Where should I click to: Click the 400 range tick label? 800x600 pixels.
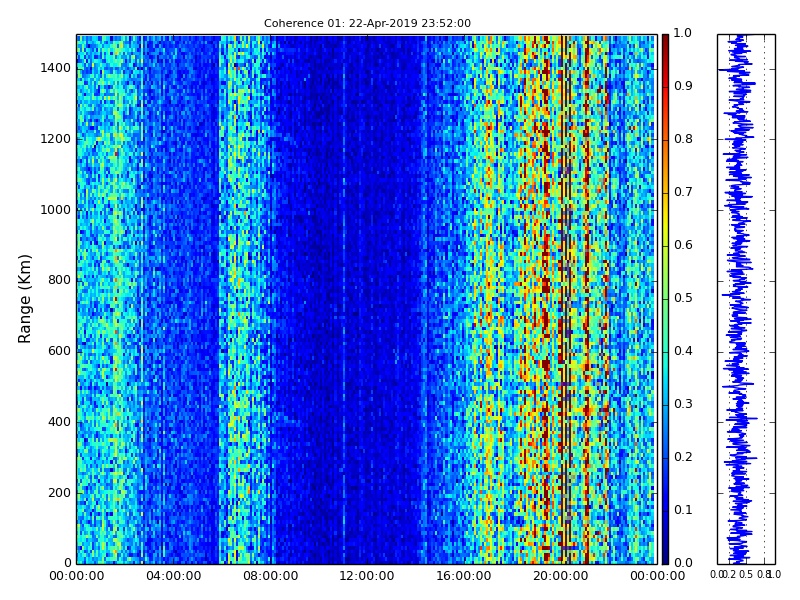[60, 422]
